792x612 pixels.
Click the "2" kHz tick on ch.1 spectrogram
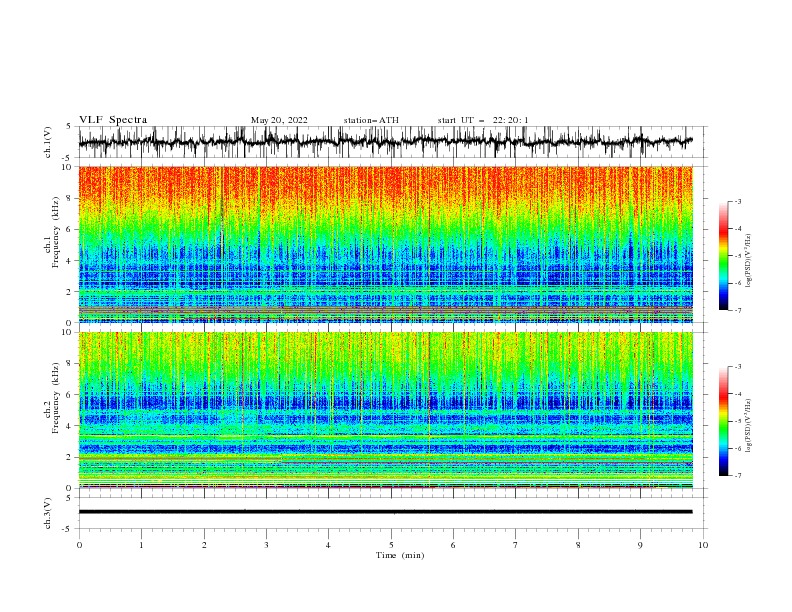(x=69, y=292)
